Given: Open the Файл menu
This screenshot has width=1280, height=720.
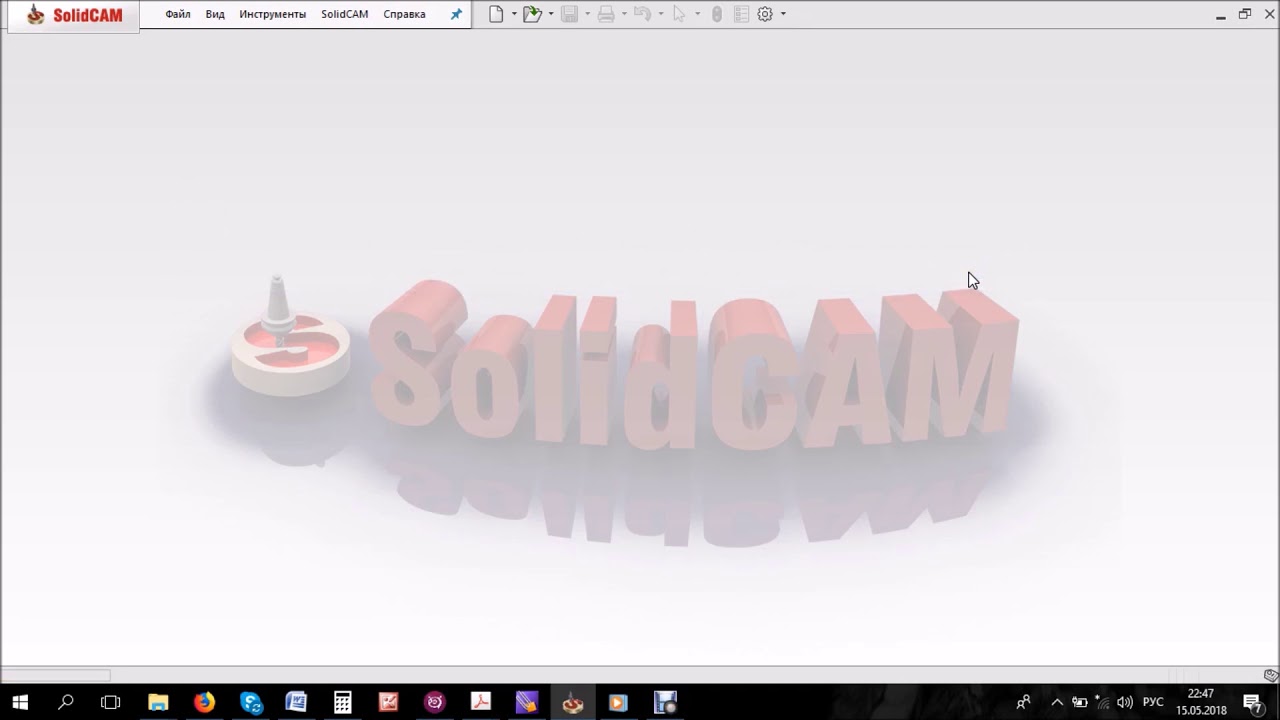Looking at the screenshot, I should (x=178, y=14).
